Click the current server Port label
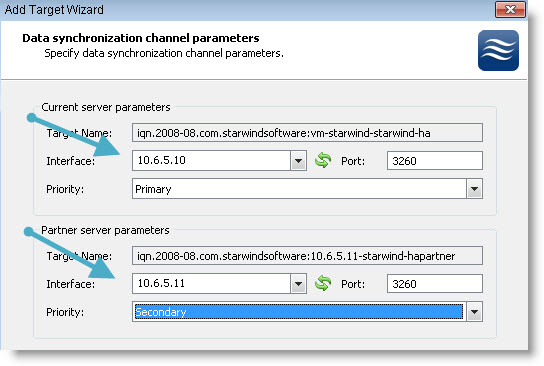 tap(353, 161)
